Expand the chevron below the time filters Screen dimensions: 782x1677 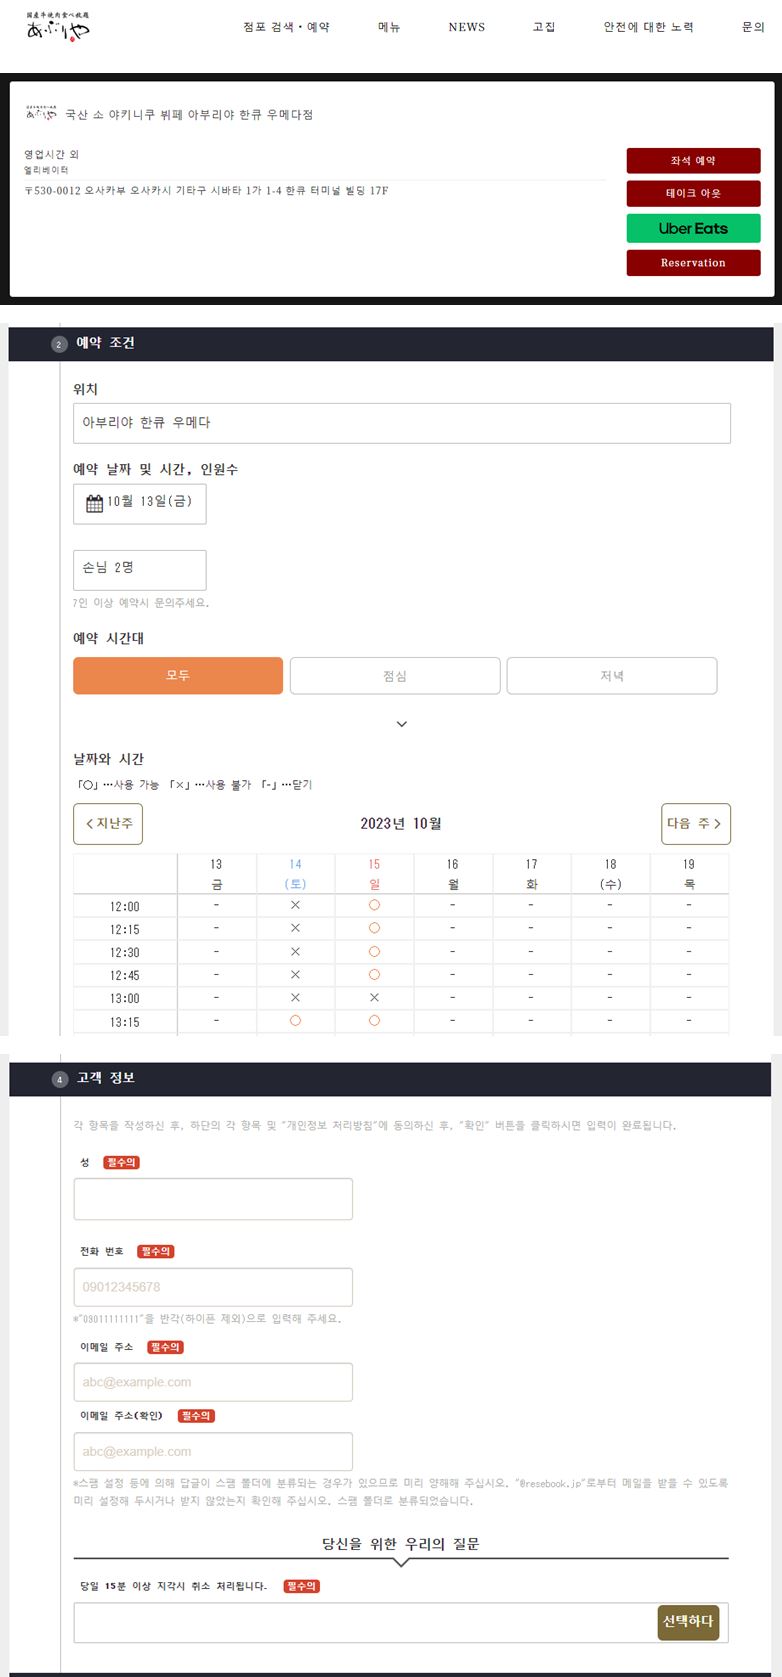coord(401,722)
